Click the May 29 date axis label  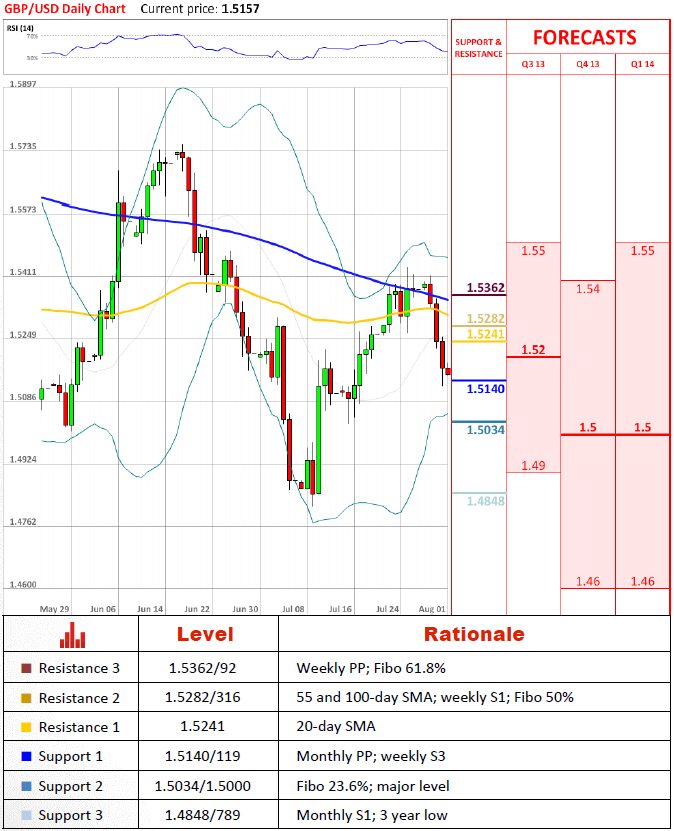(55, 609)
